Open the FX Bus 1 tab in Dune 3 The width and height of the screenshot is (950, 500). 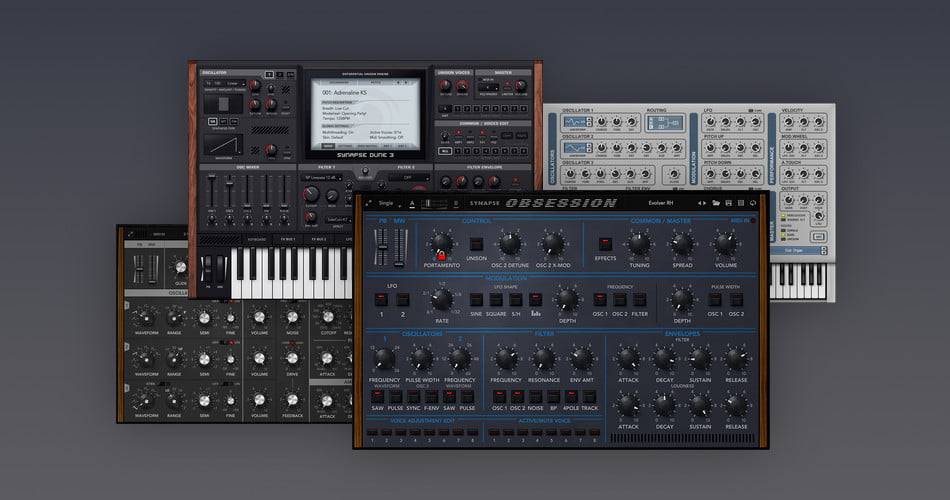[288, 239]
